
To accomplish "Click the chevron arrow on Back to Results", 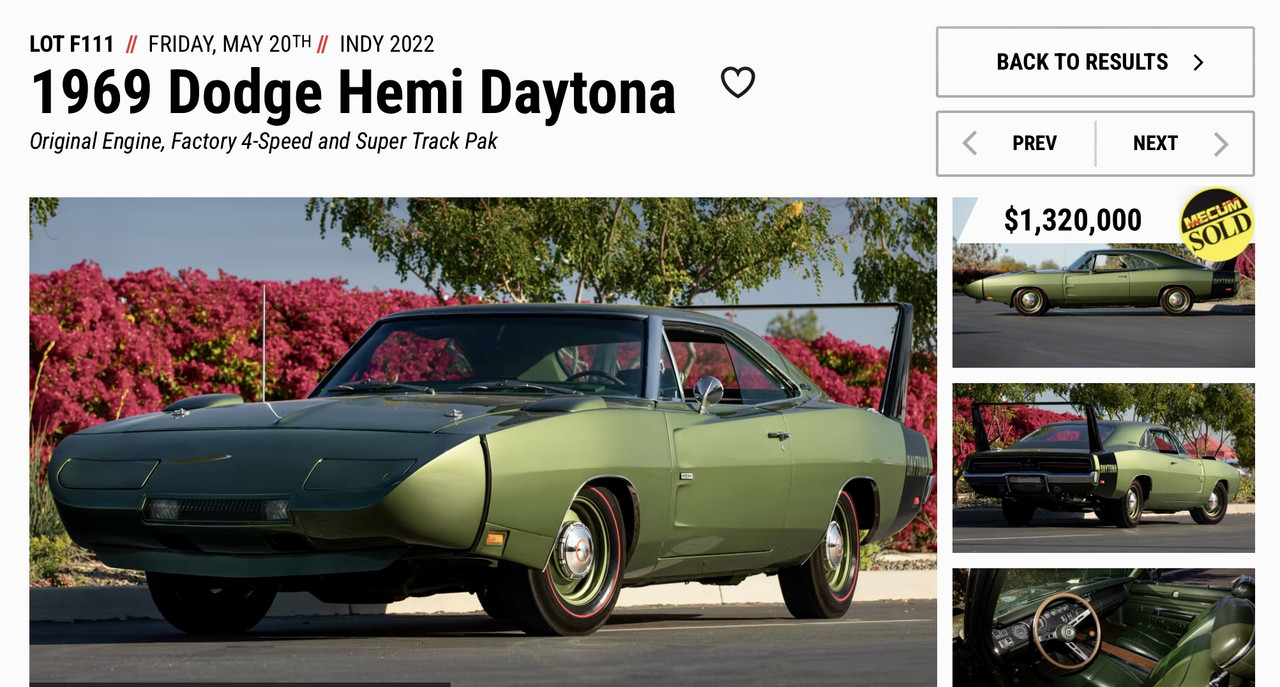I will click(x=1198, y=62).
